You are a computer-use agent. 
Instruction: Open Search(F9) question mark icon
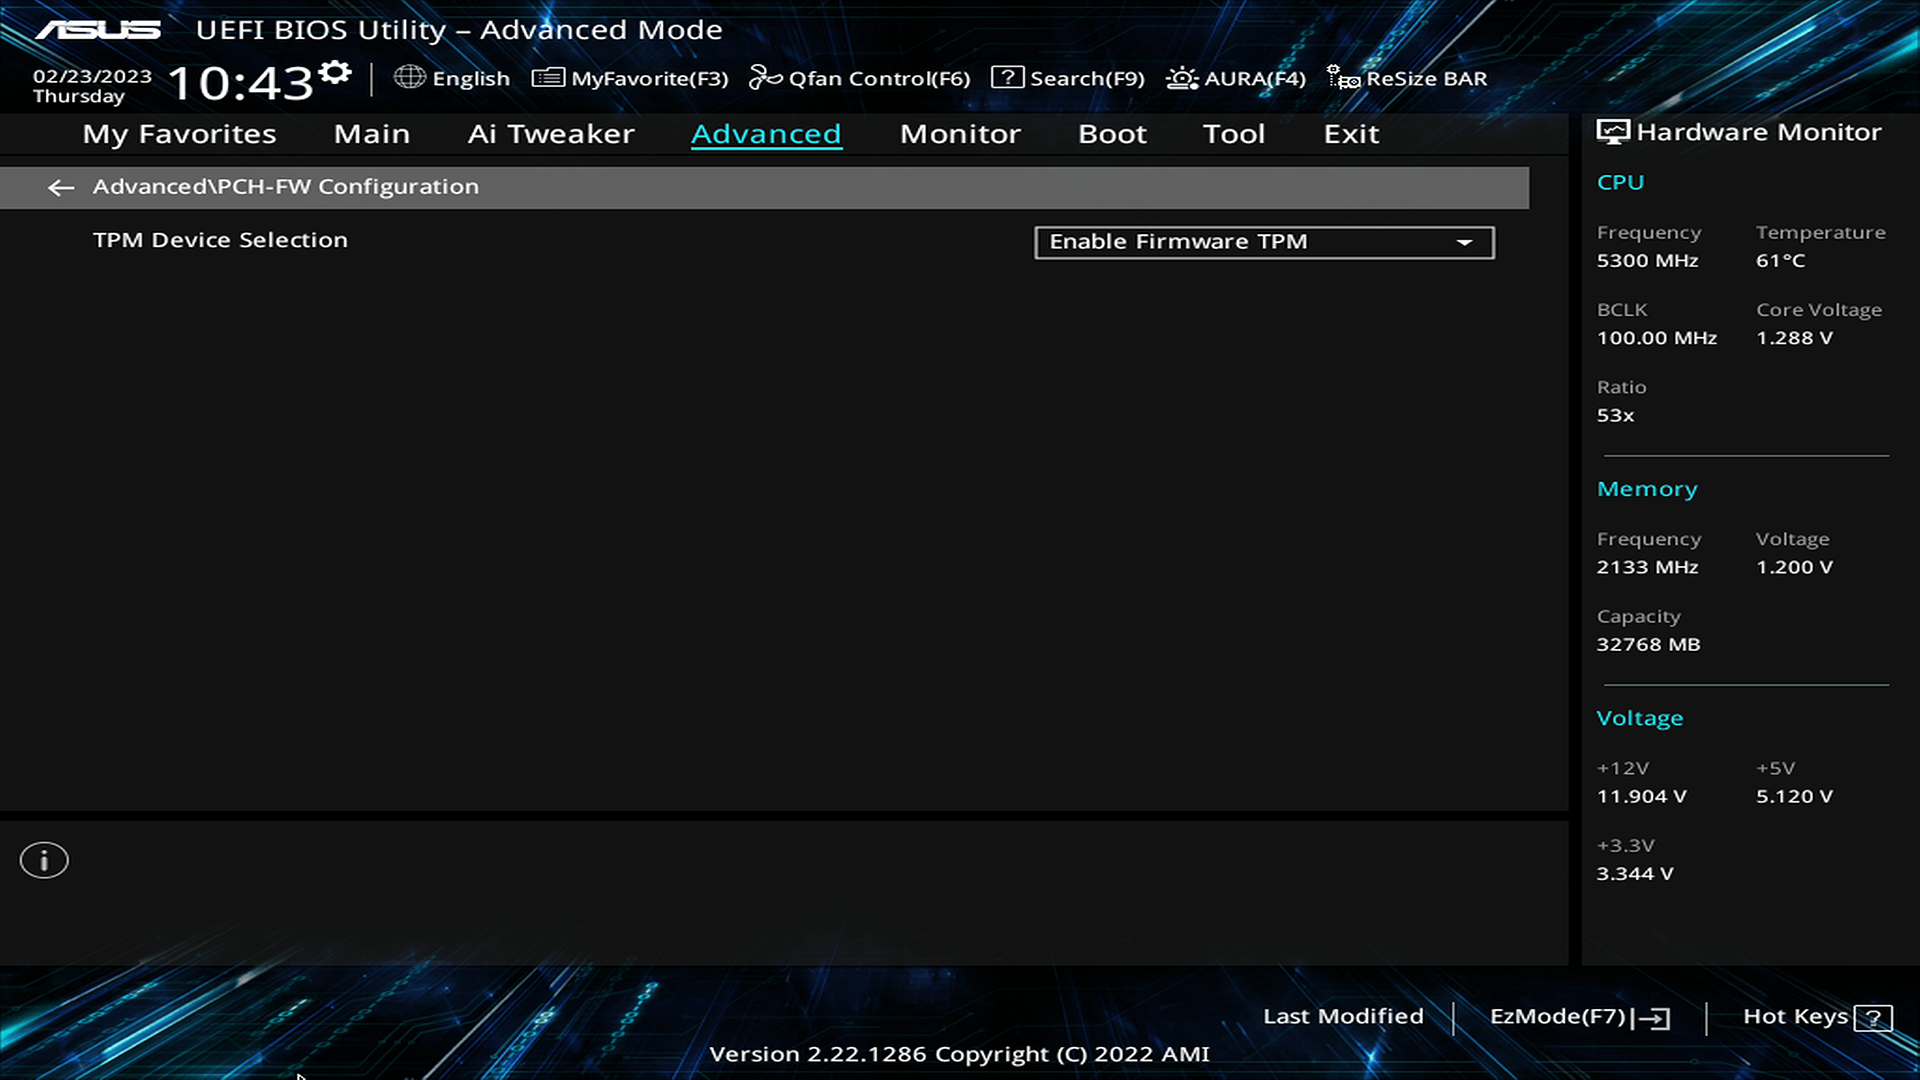click(1007, 77)
